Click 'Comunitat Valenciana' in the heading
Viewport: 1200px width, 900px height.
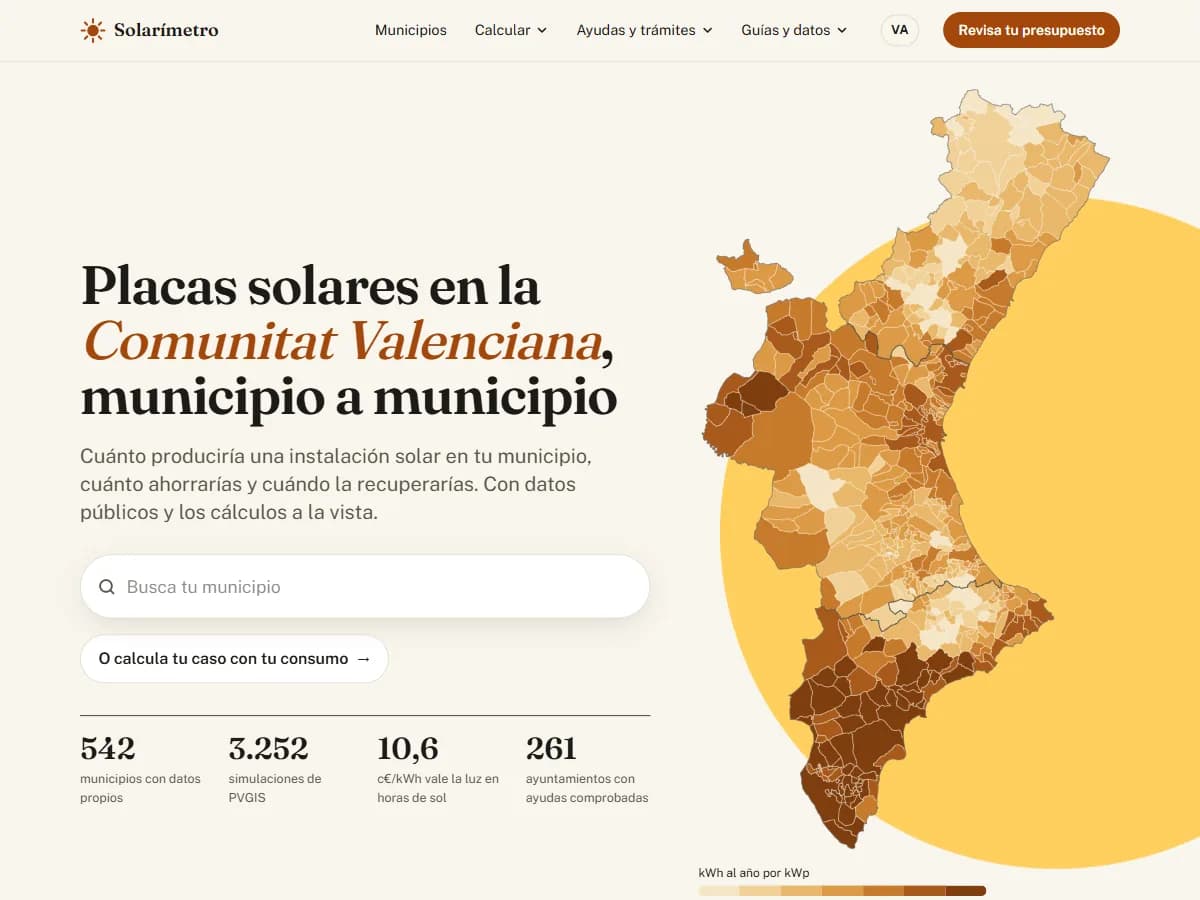tap(343, 341)
